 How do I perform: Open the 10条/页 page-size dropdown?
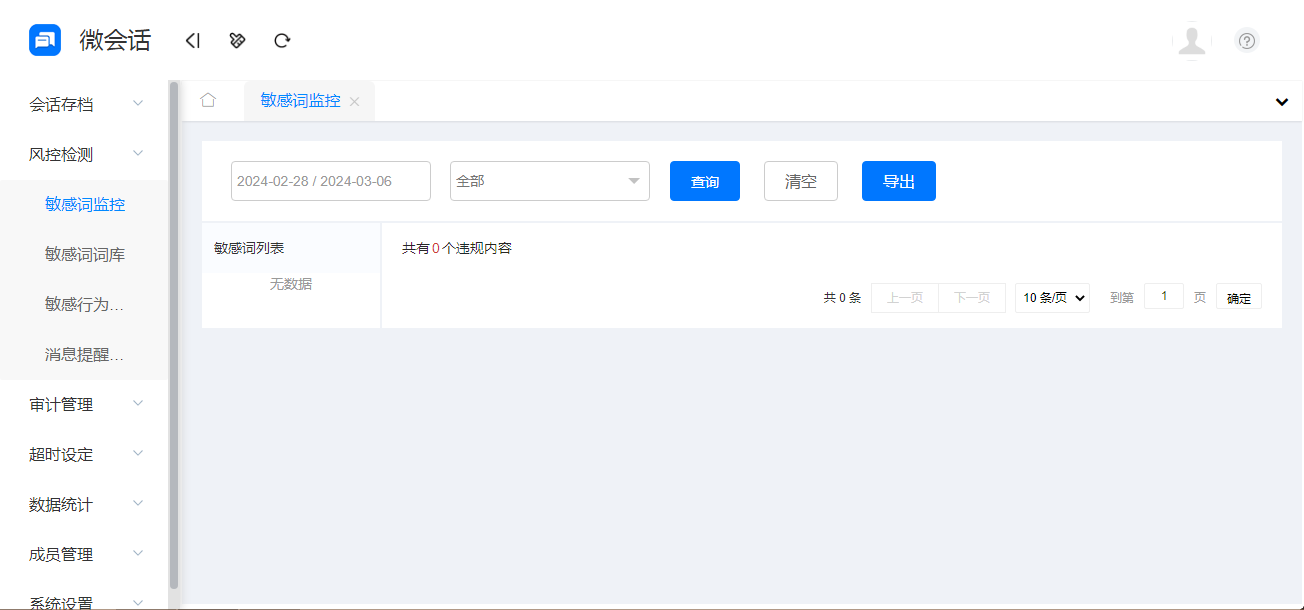(1052, 296)
